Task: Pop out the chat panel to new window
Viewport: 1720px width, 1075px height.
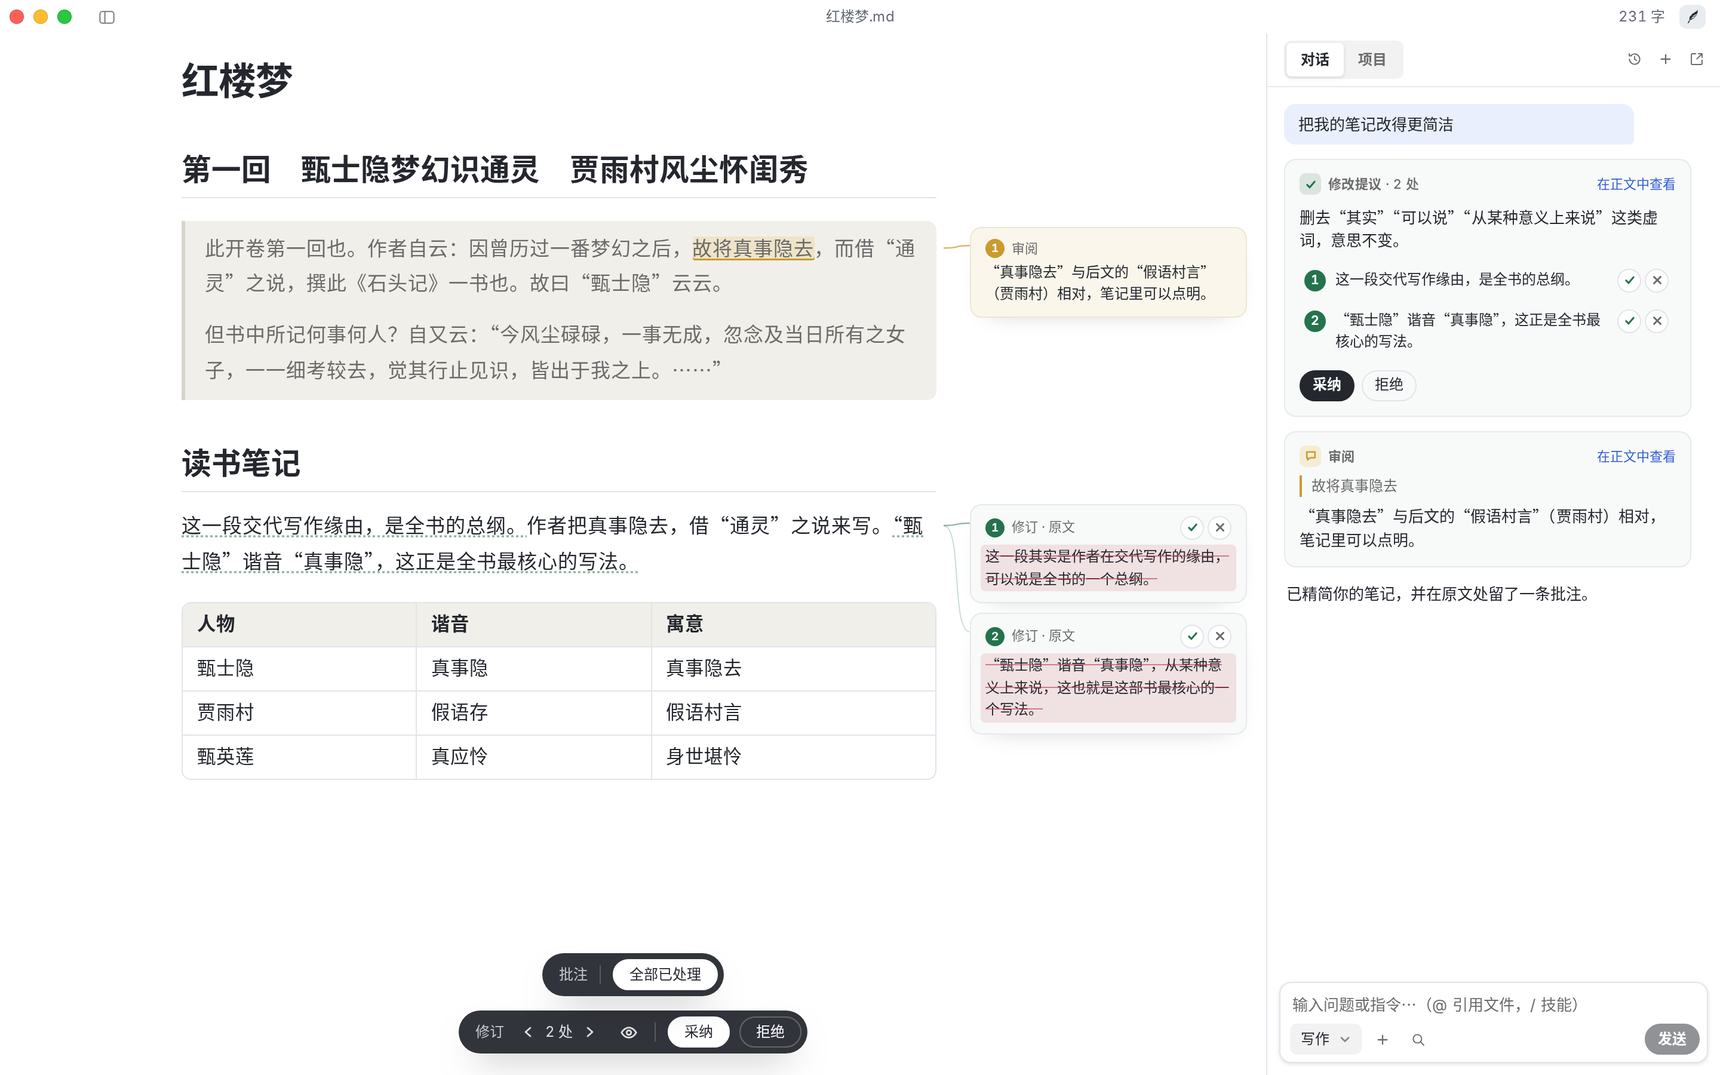Action: 1697,59
